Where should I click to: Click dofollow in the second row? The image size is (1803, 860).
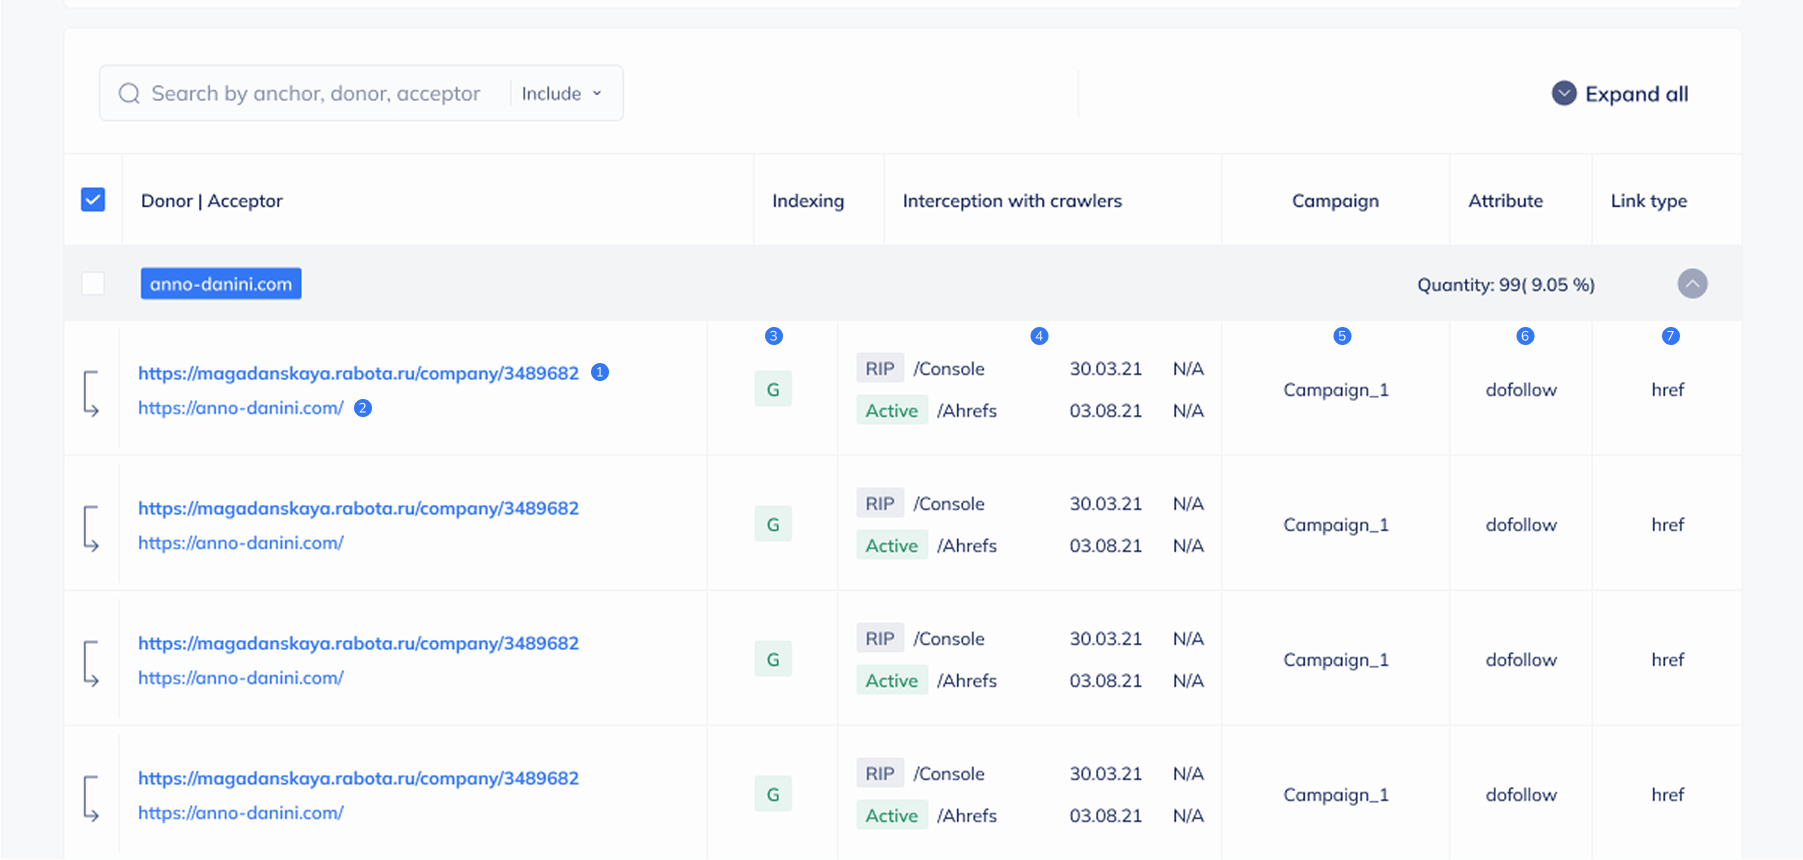point(1521,525)
